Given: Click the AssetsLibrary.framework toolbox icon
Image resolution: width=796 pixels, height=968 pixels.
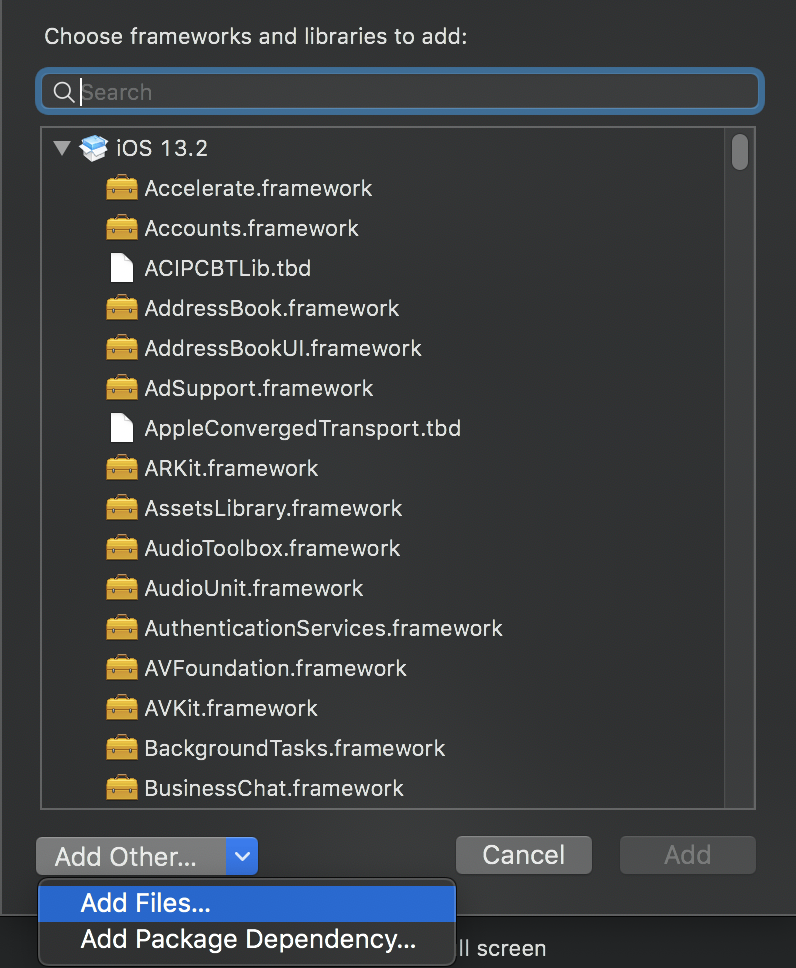Looking at the screenshot, I should (x=122, y=508).
